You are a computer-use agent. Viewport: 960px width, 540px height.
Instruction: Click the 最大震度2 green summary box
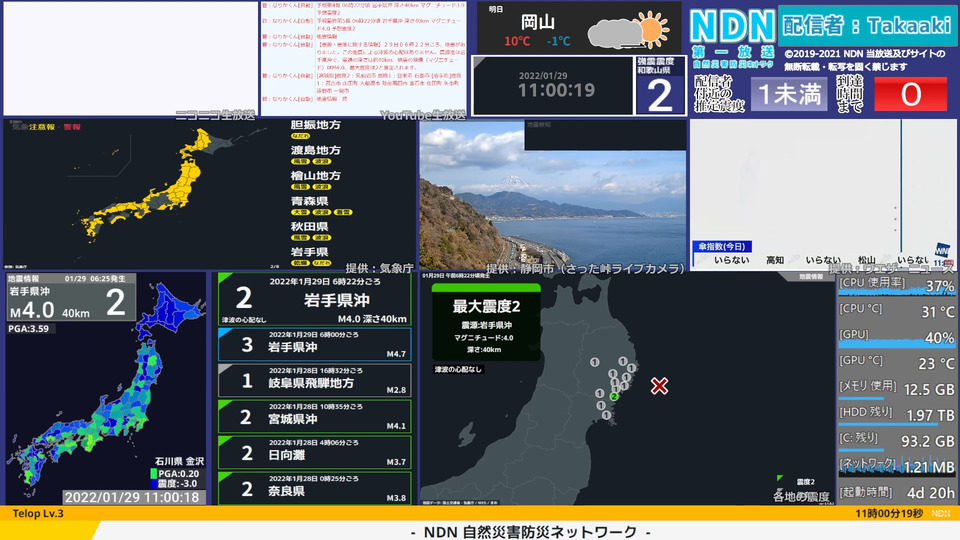[x=486, y=322]
